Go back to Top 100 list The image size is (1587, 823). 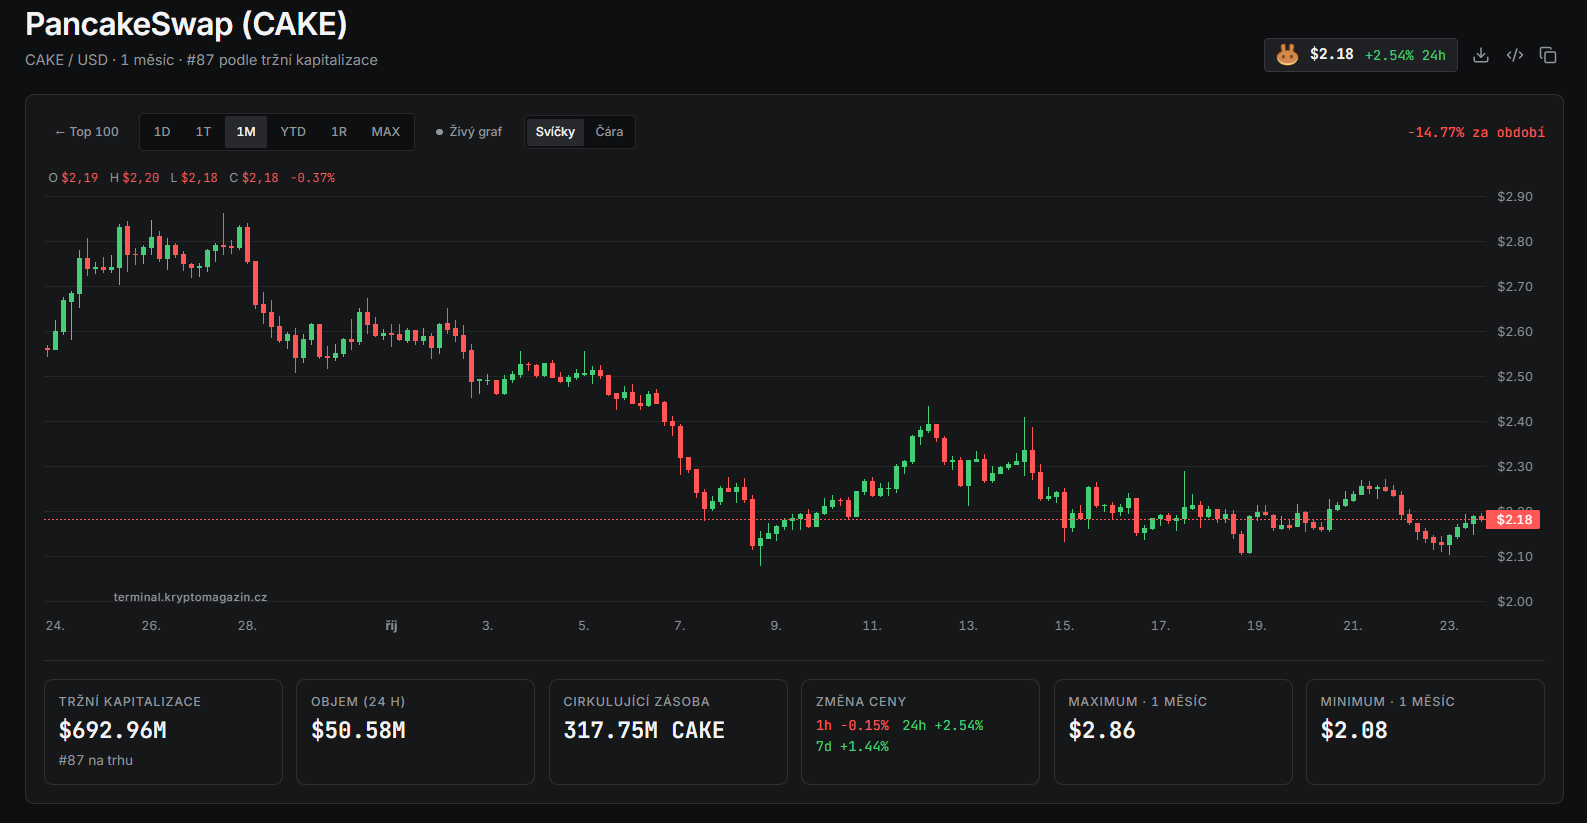[x=87, y=132]
